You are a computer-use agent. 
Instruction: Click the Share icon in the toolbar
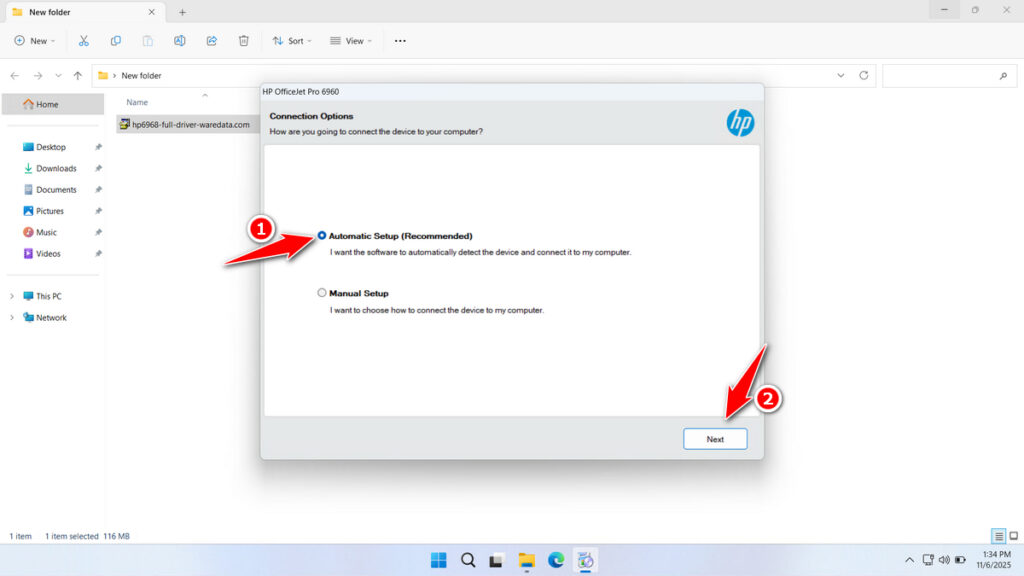click(211, 40)
